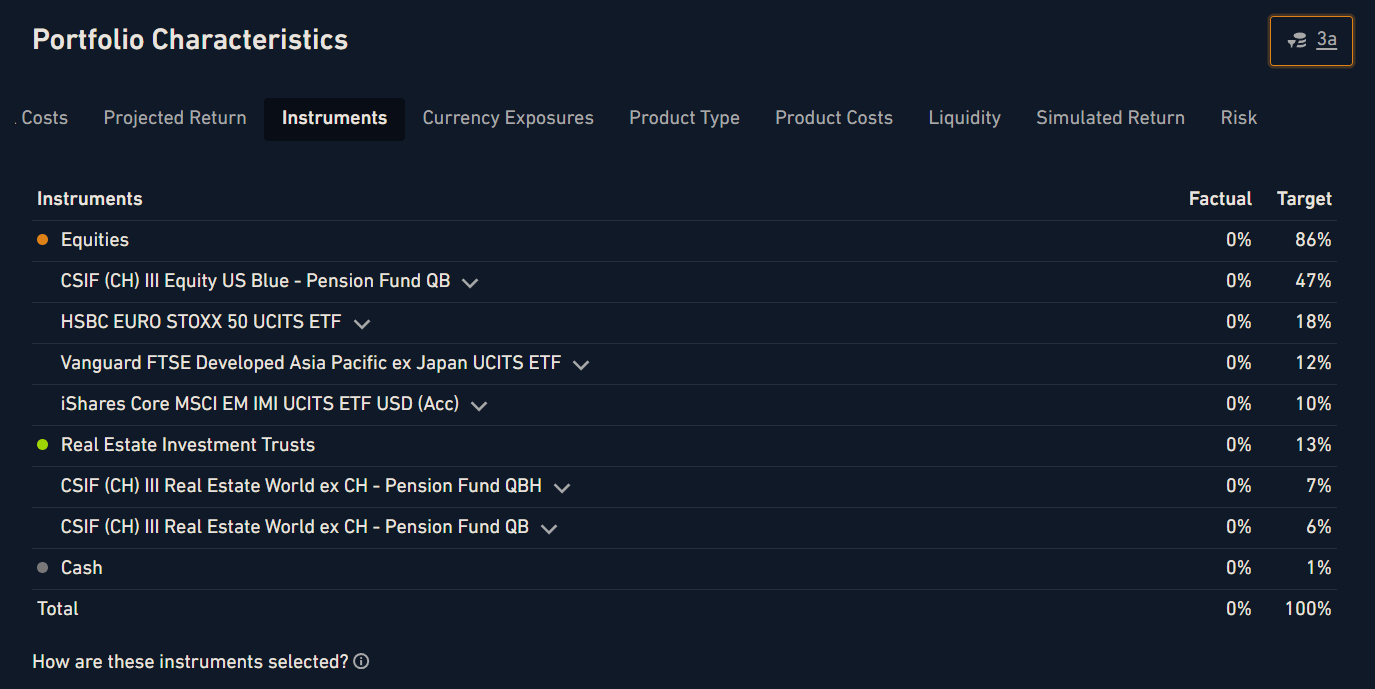
Task: Click info icon beside instrument selection question
Action: 362,662
